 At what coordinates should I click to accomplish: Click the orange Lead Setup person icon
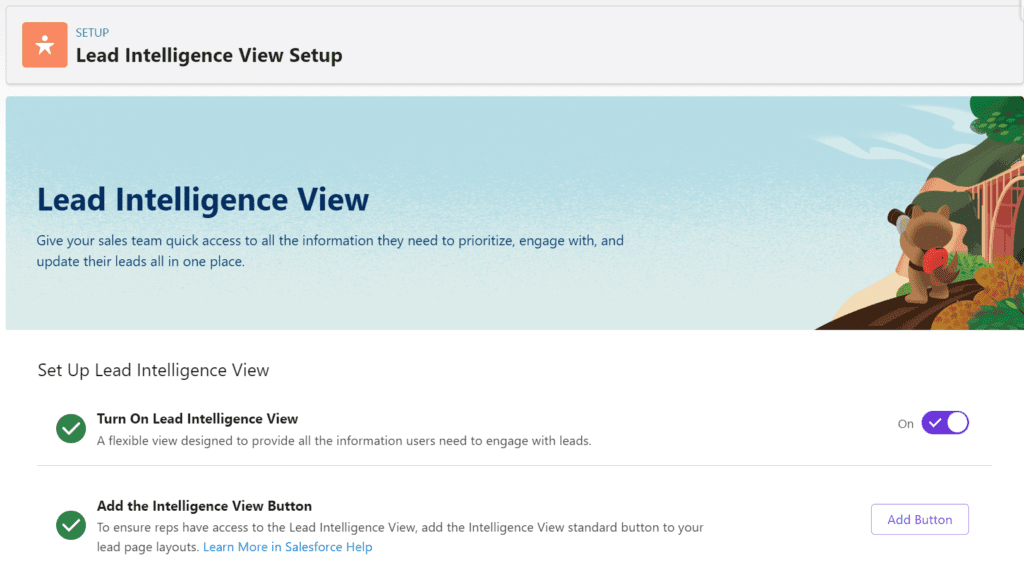(x=44, y=45)
